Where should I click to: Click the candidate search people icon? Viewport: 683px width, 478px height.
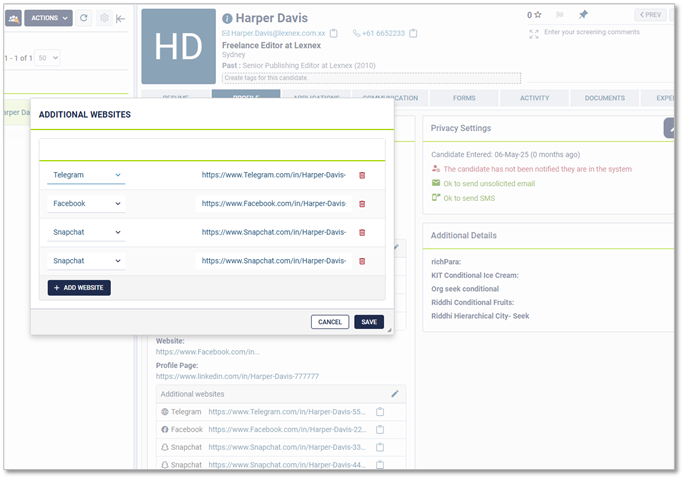pos(14,18)
